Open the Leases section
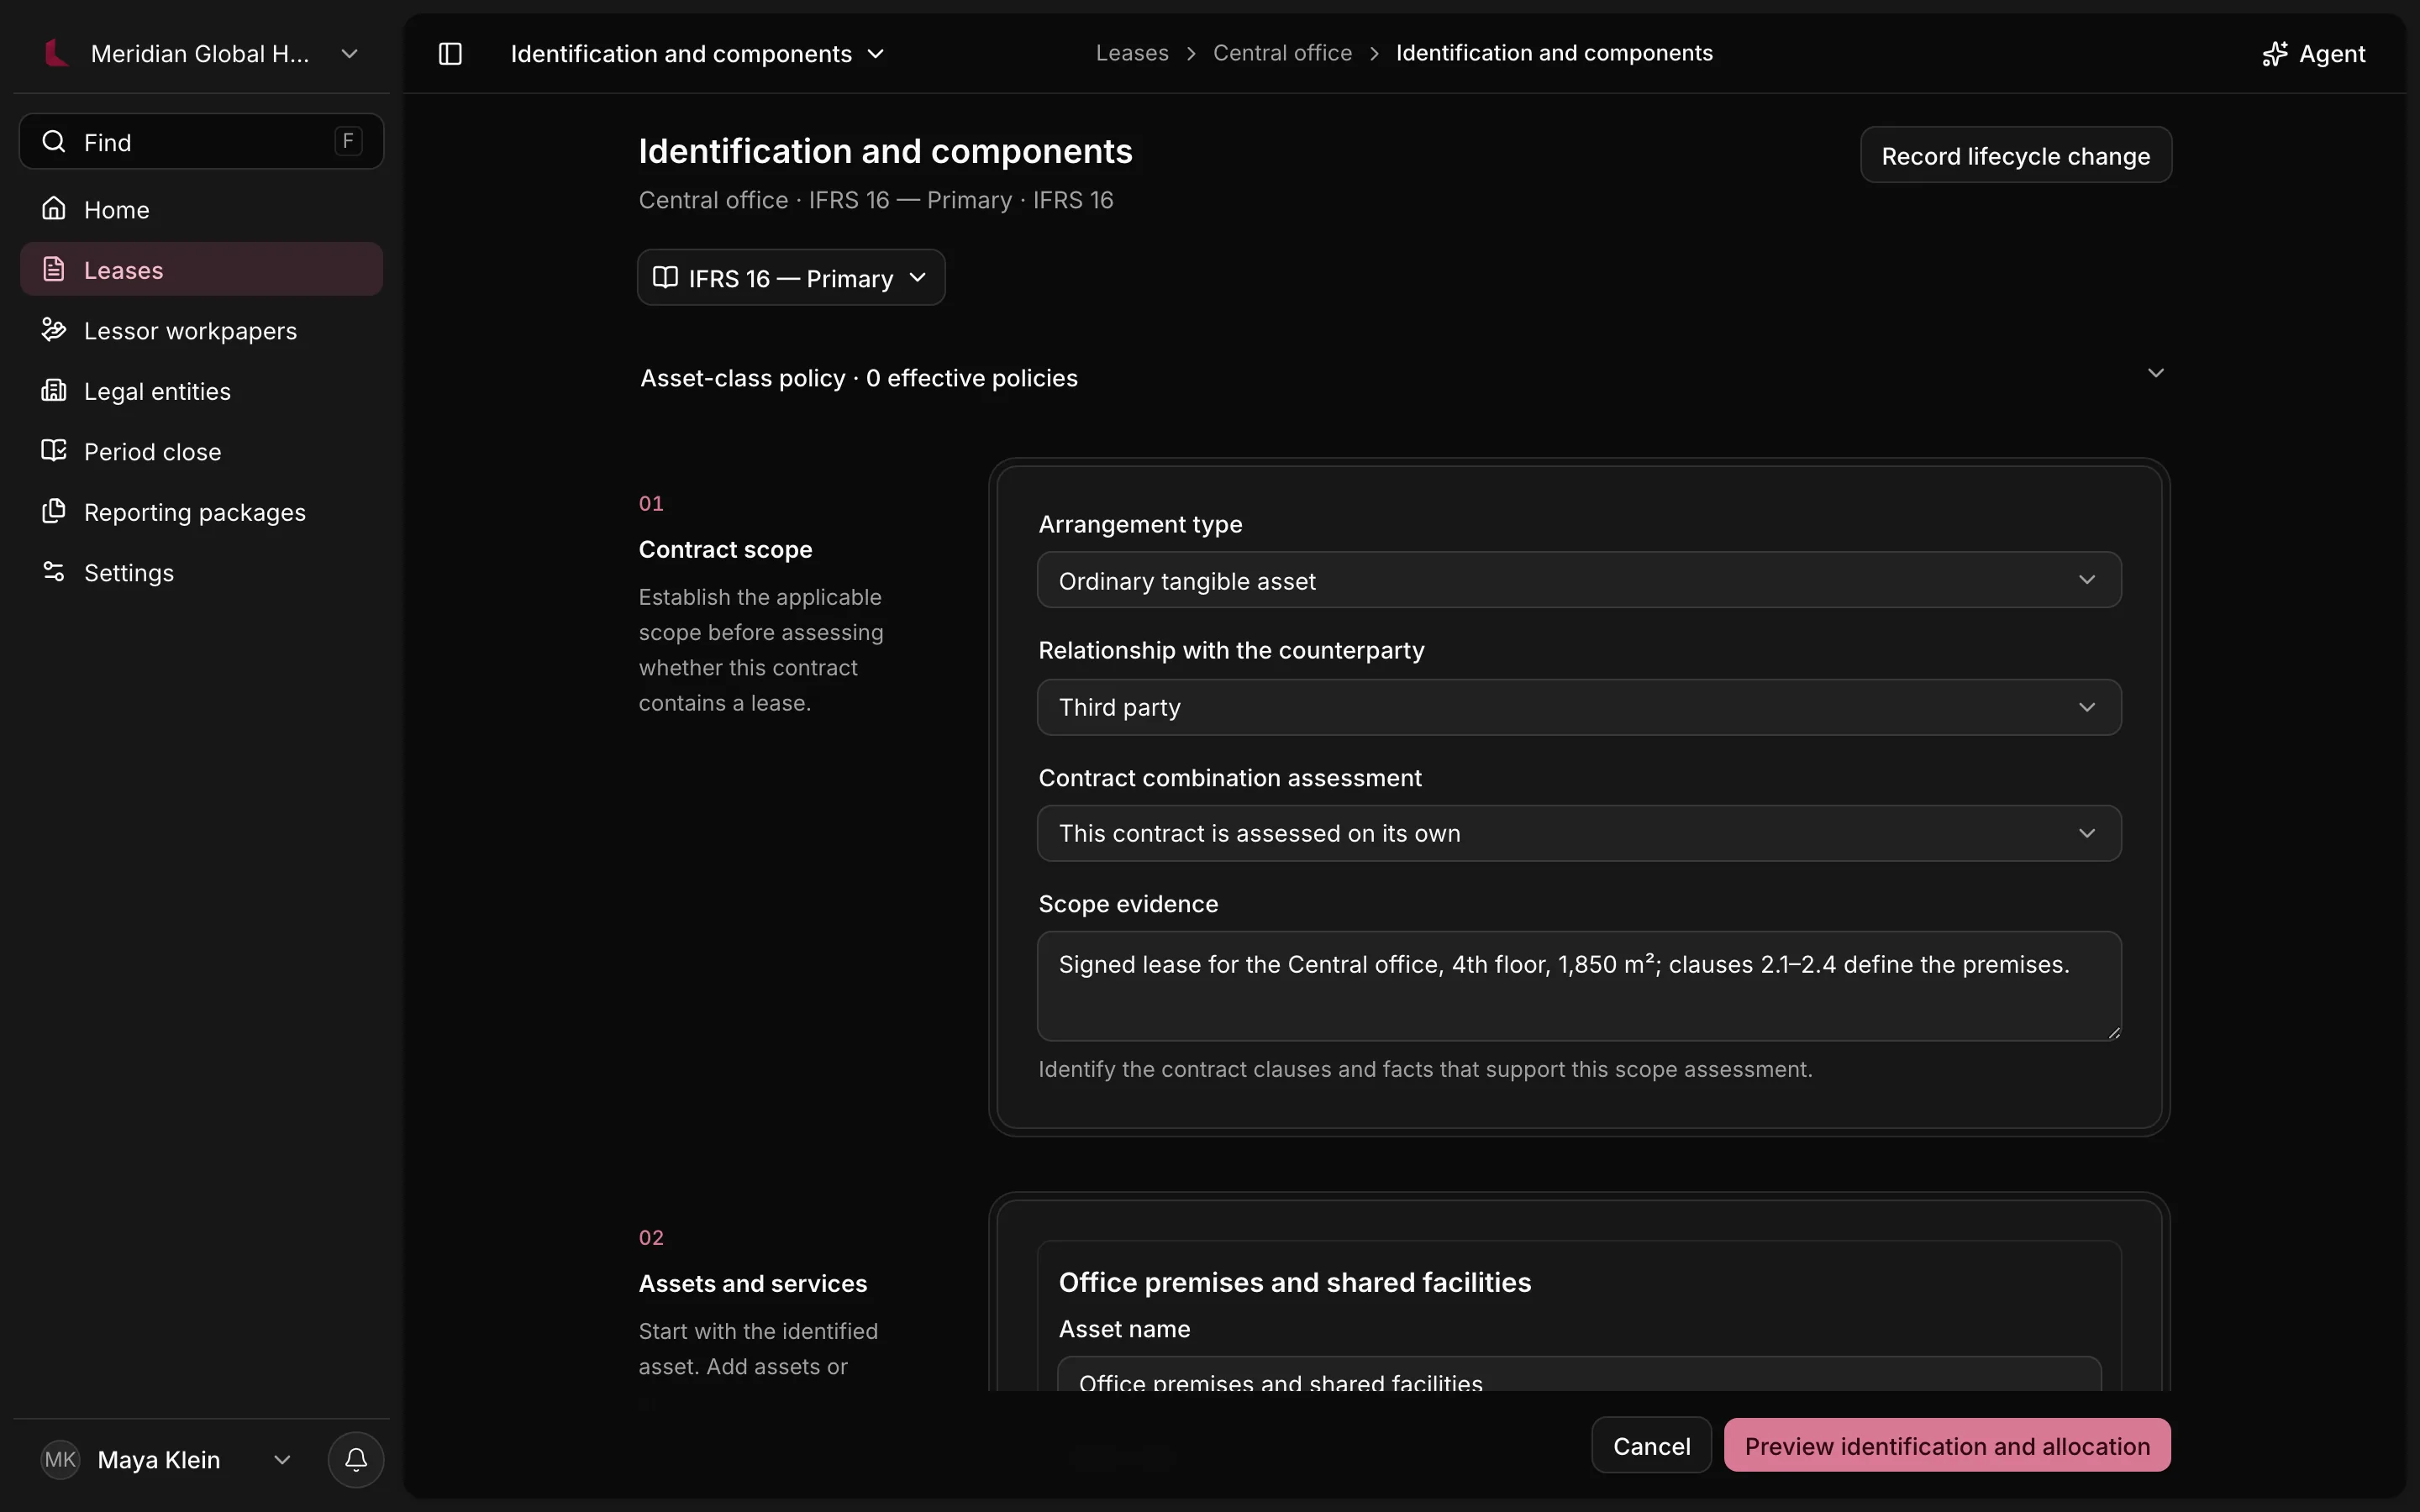The width and height of the screenshot is (2420, 1512). (x=201, y=269)
